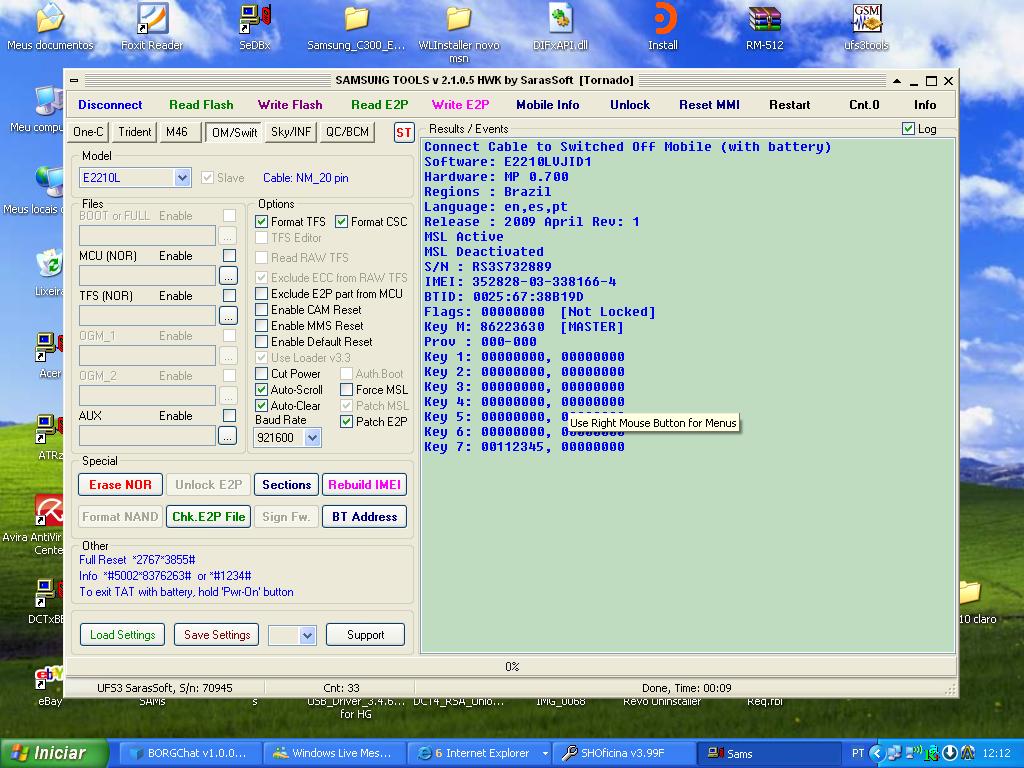
Task: Open the Model dropdown showing E2210L
Action: [182, 178]
